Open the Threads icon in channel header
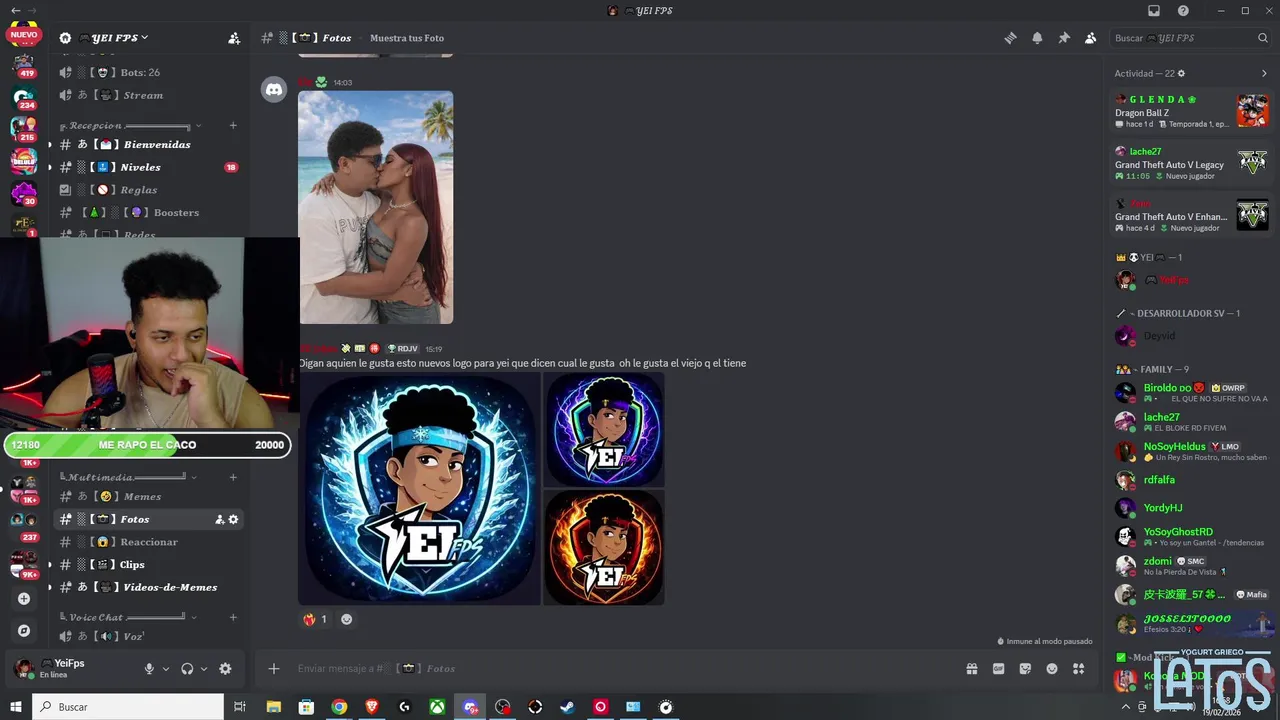Viewport: 1280px width, 720px height. 1010,38
